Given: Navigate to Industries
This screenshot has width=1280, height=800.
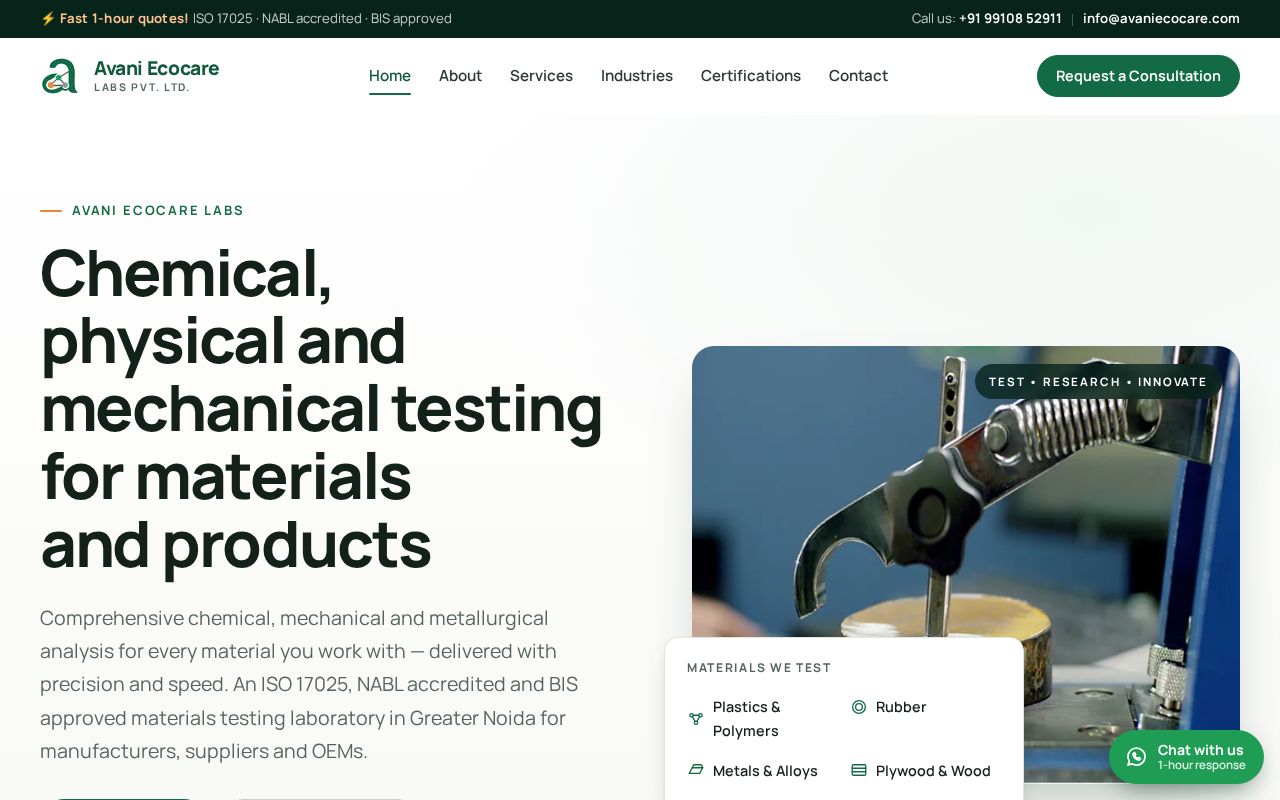Looking at the screenshot, I should [x=637, y=76].
